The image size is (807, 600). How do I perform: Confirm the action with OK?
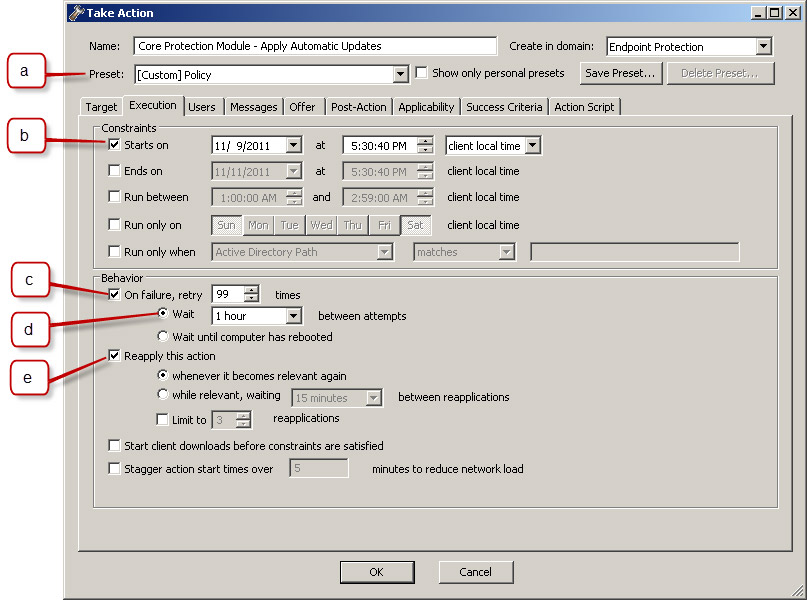(377, 571)
